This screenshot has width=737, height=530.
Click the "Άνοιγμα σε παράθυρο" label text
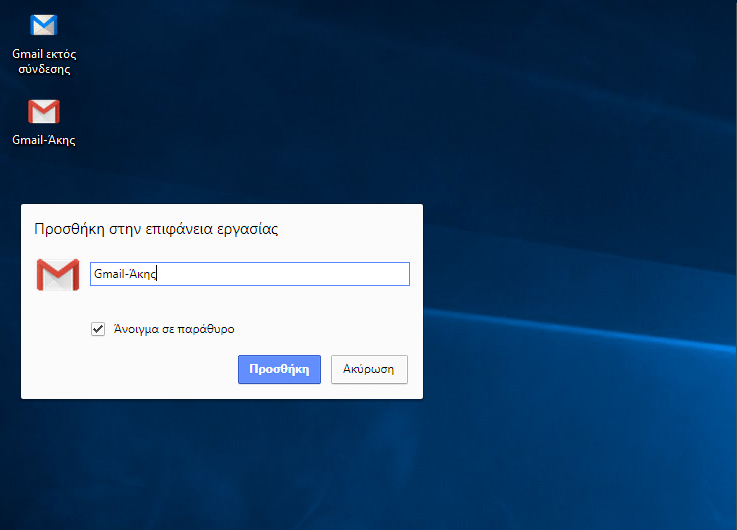tap(174, 329)
